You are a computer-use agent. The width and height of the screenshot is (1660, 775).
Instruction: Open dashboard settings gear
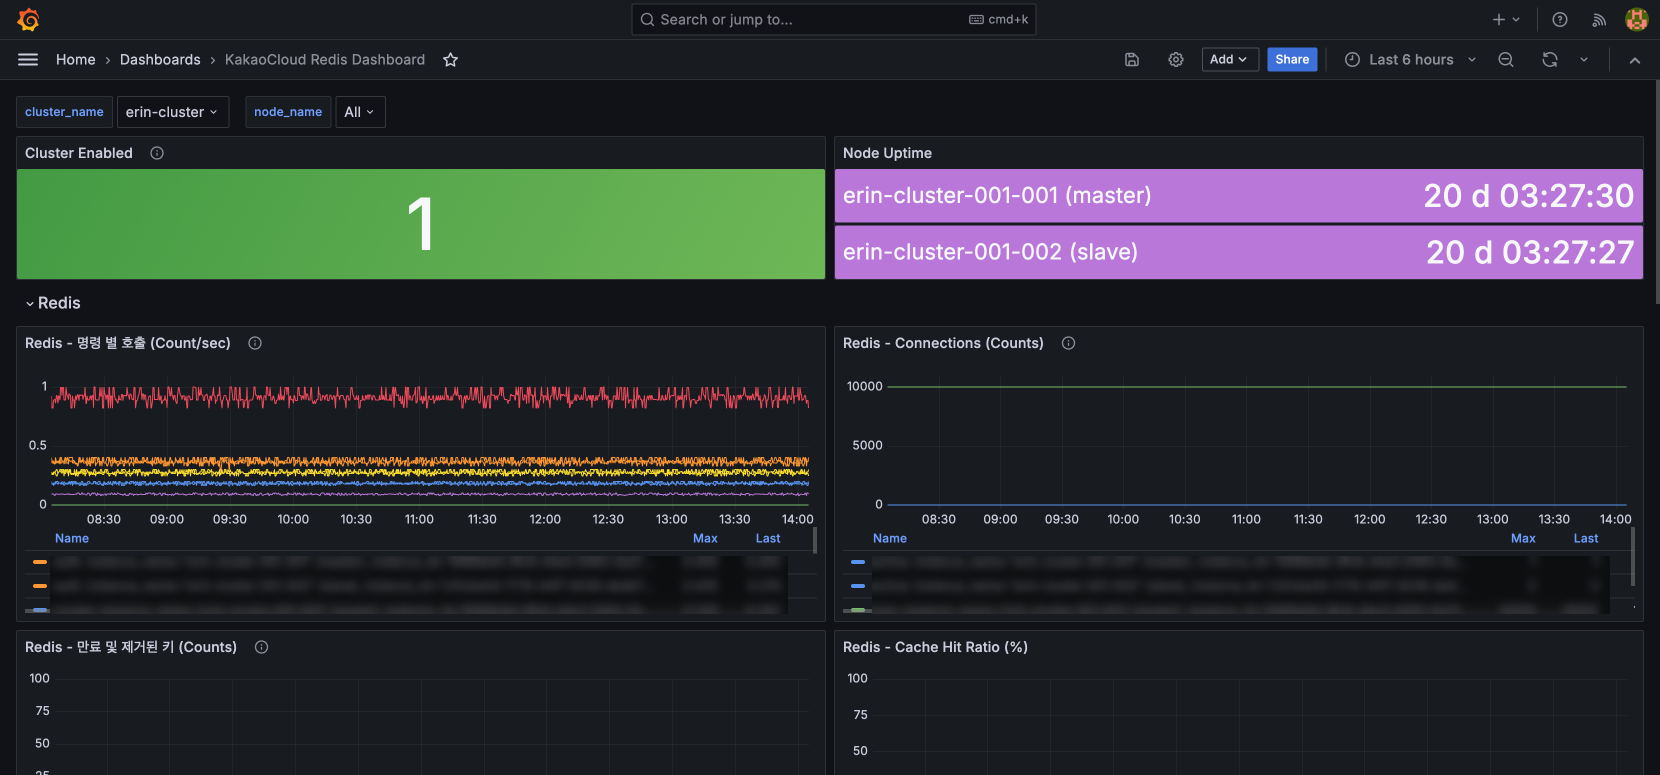coord(1176,60)
